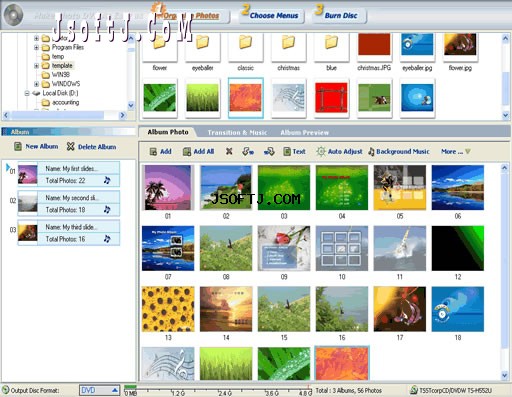
Task: Click New Album button
Action: tap(36, 146)
